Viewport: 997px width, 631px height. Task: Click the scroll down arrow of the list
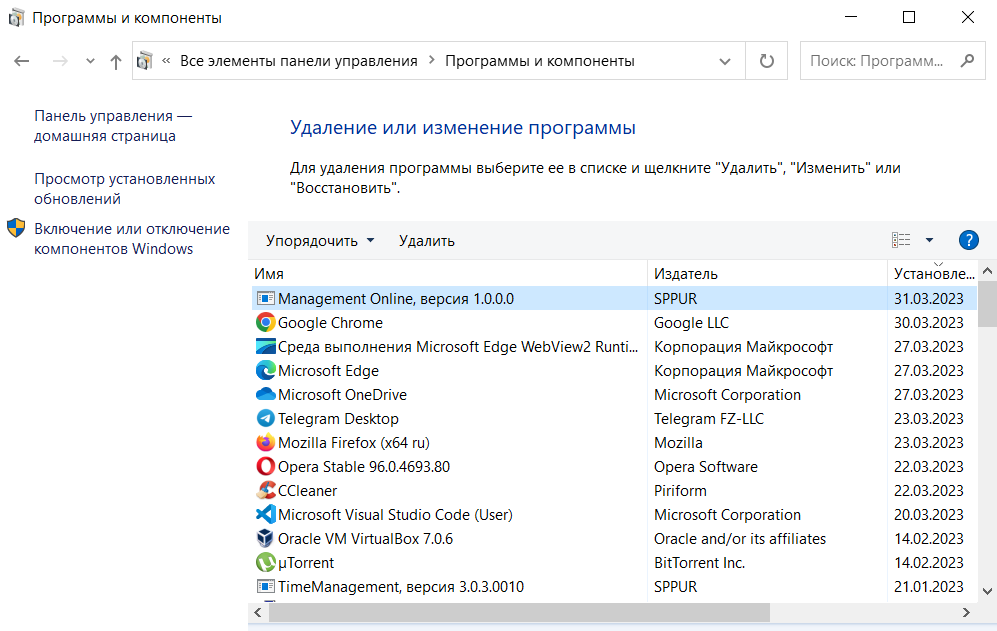point(987,591)
